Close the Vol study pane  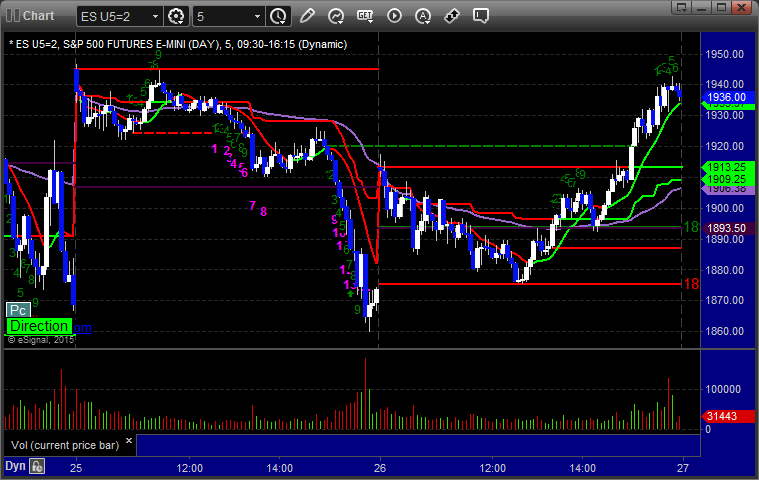tap(129, 440)
